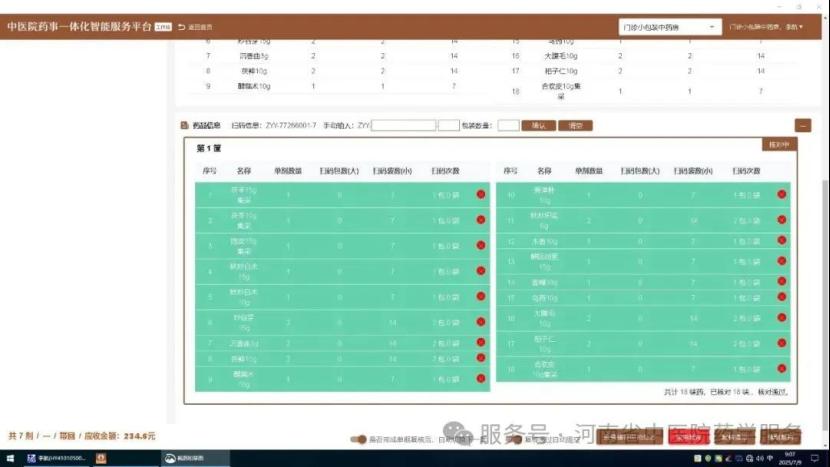The width and height of the screenshot is (830, 467).
Task: Click red delete icon in row 18
Action: [x=782, y=368]
